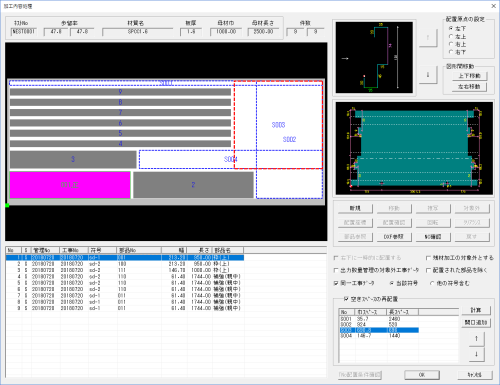
Task: Click the 上下移動 button
Action: click(469, 76)
